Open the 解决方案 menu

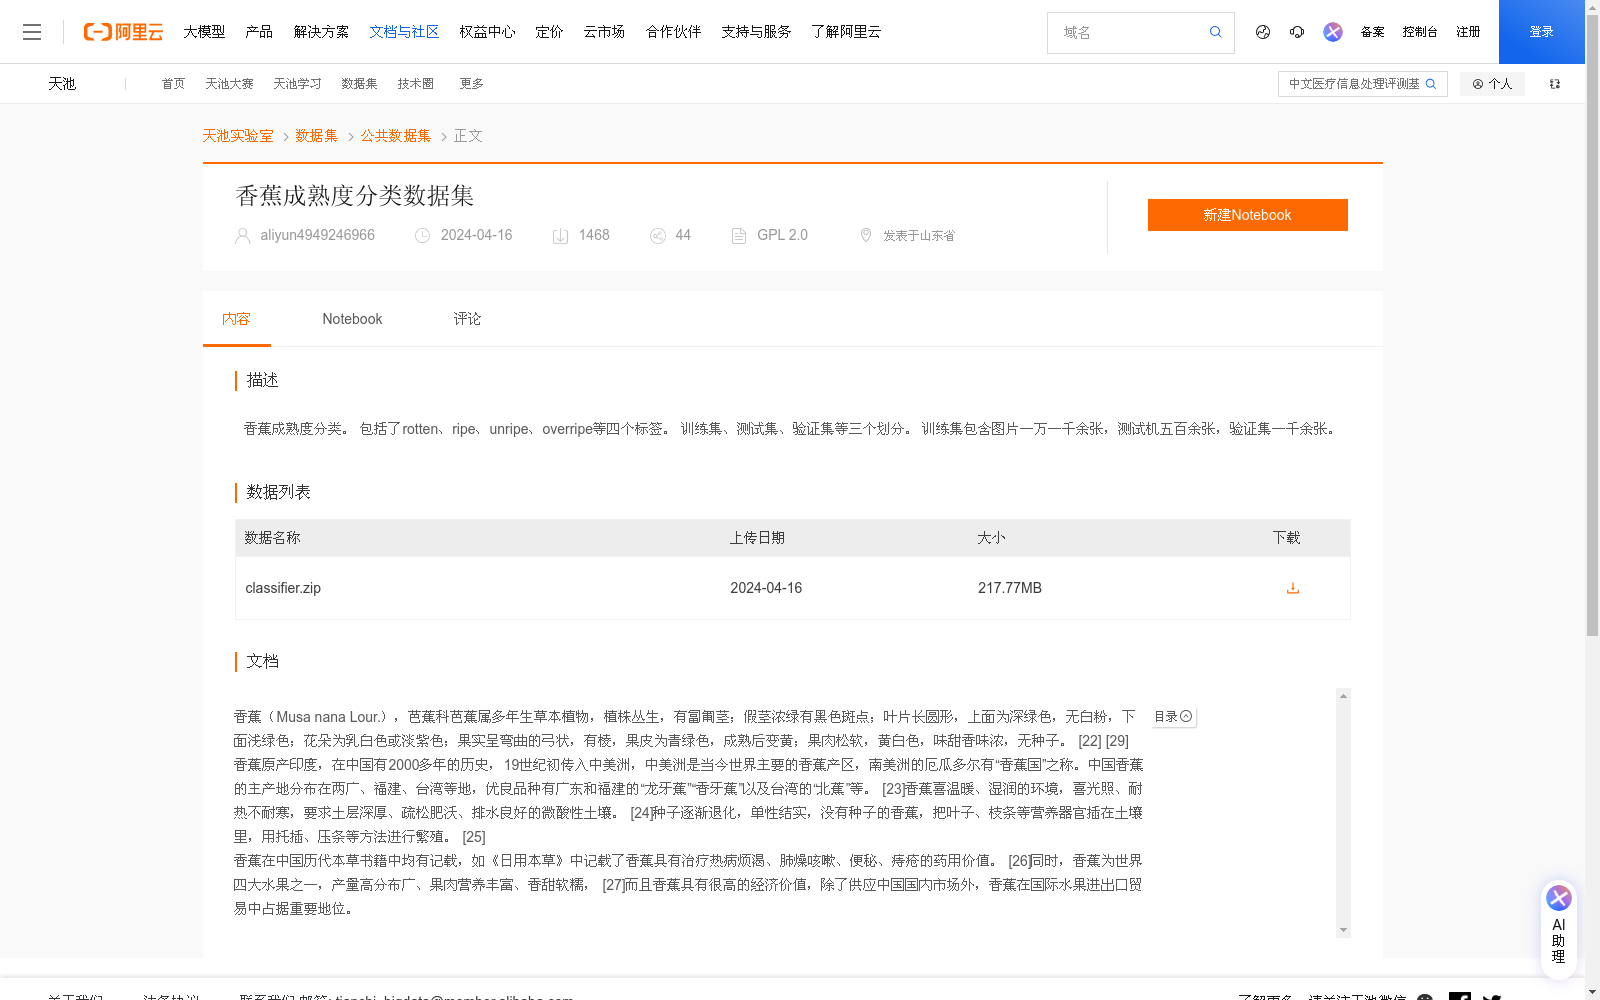click(321, 32)
